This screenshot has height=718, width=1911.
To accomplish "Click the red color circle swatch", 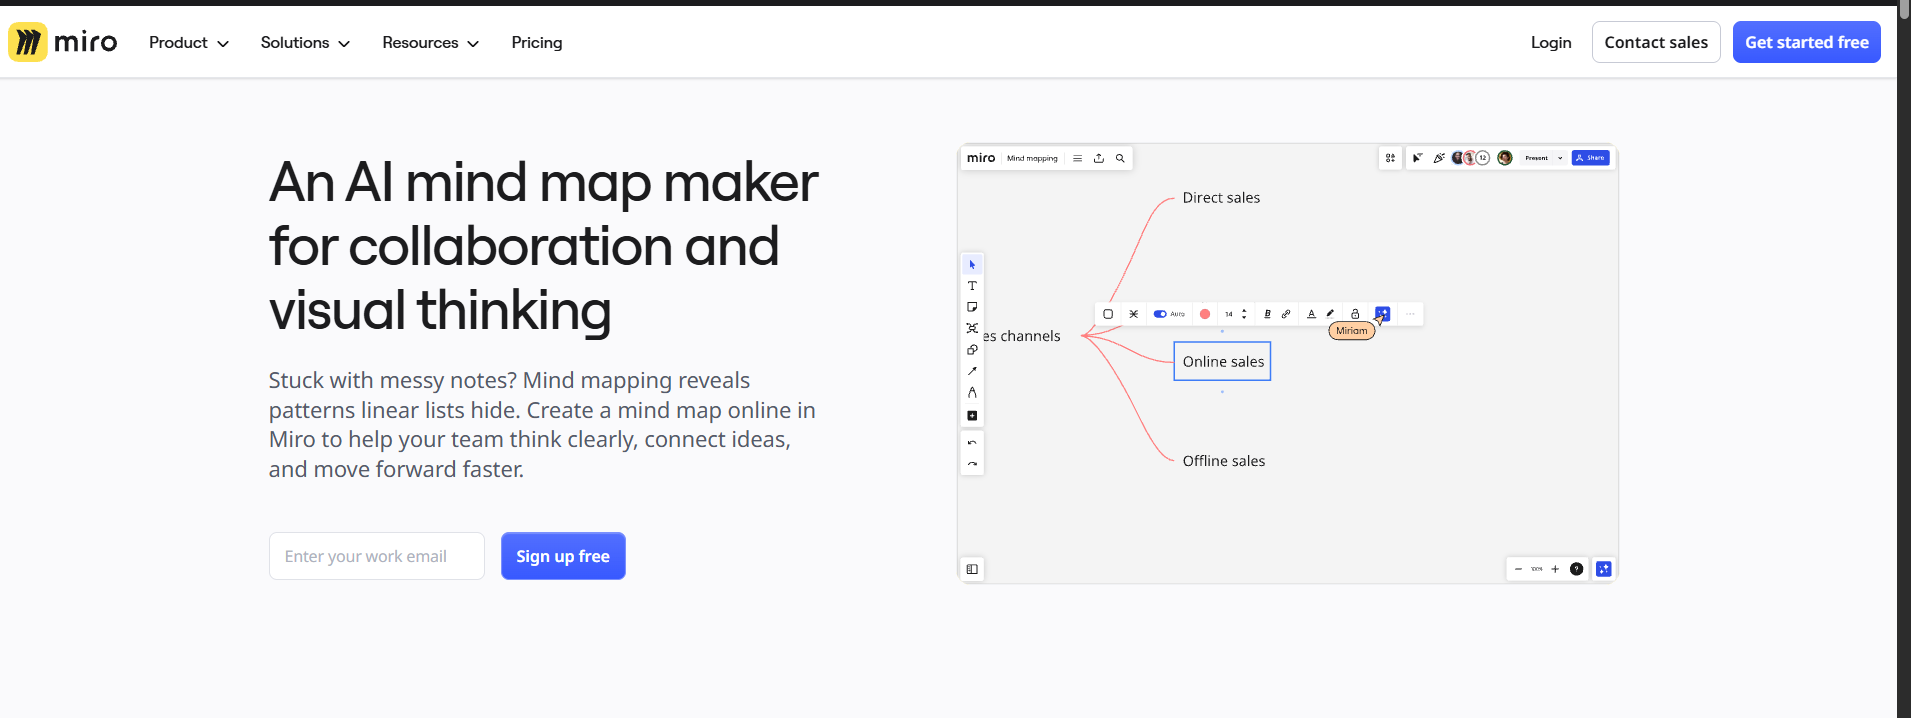I will click(x=1205, y=314).
